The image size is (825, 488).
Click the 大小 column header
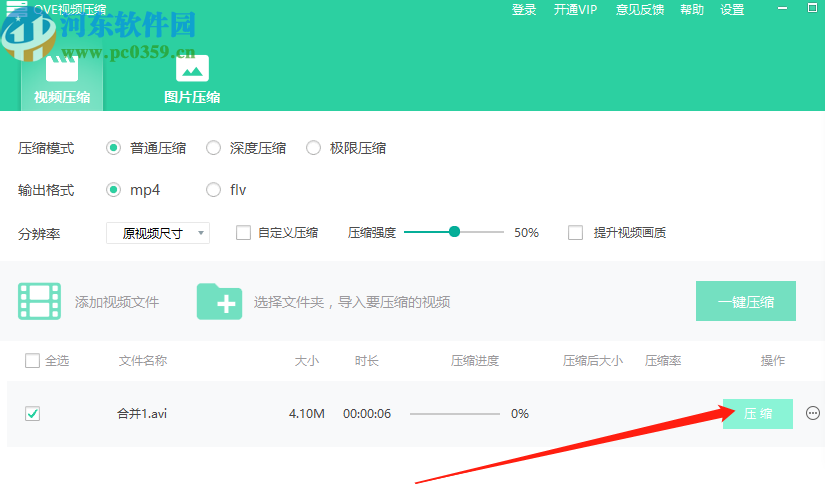(307, 361)
